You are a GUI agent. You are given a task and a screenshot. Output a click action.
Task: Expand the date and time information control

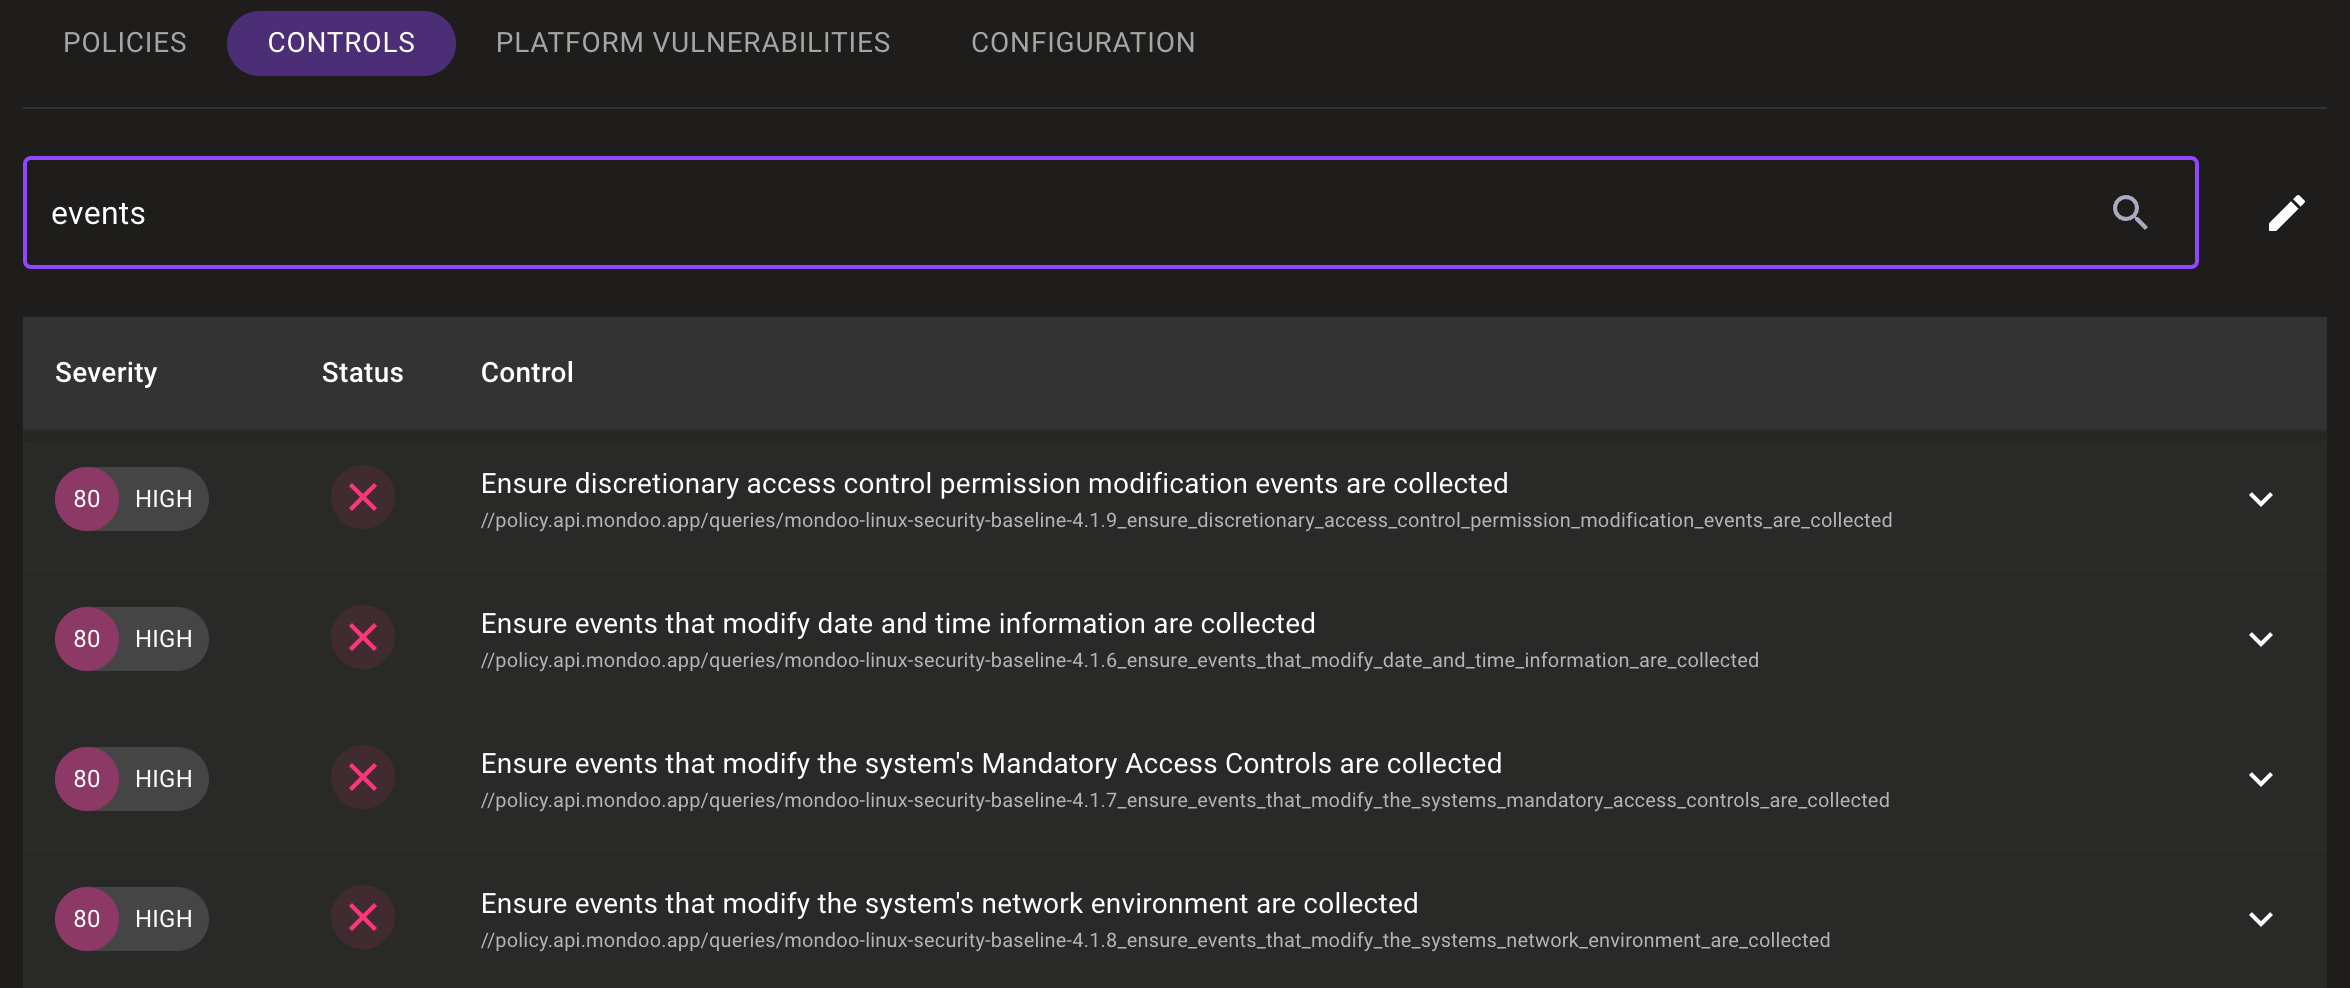coord(2263,639)
